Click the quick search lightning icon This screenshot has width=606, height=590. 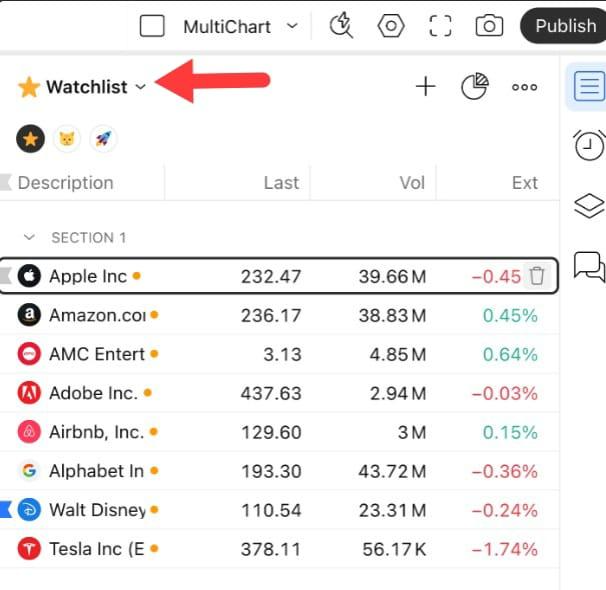tap(342, 26)
